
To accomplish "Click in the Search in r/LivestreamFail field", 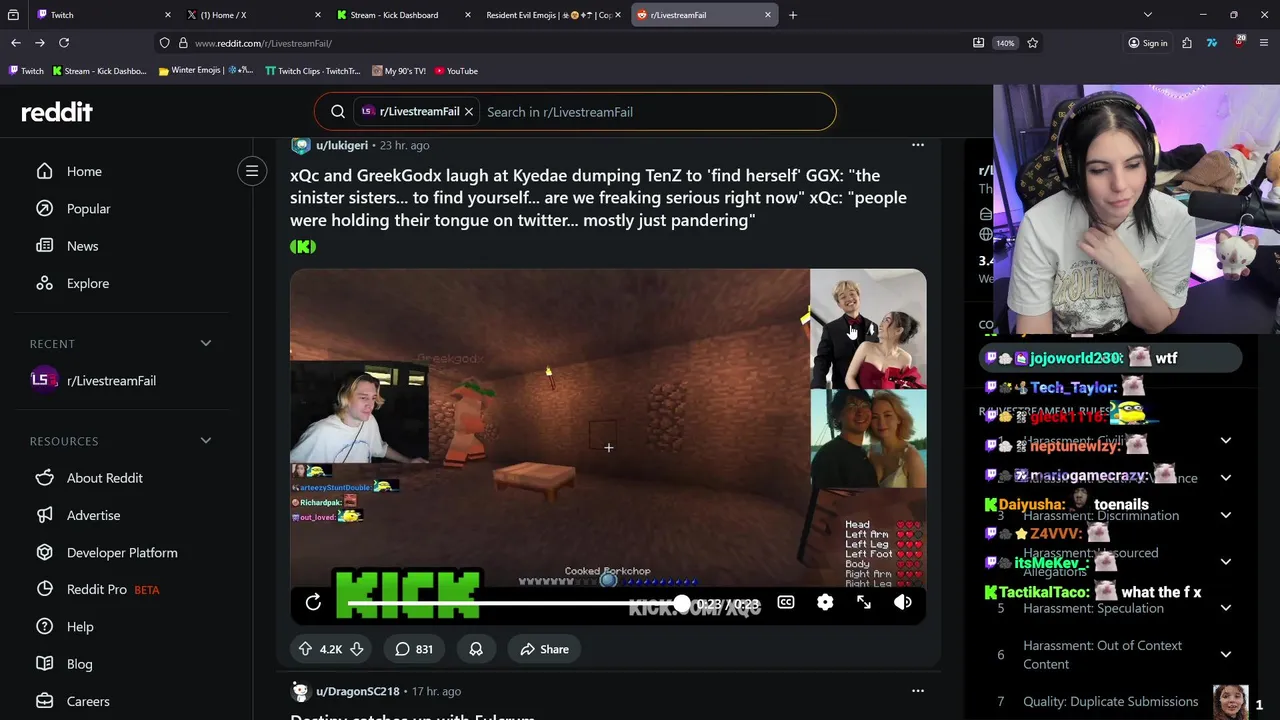I will pos(655,112).
